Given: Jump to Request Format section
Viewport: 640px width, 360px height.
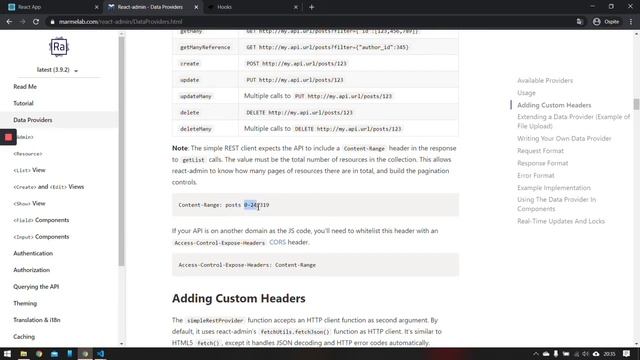Looking at the screenshot, I should (540, 151).
